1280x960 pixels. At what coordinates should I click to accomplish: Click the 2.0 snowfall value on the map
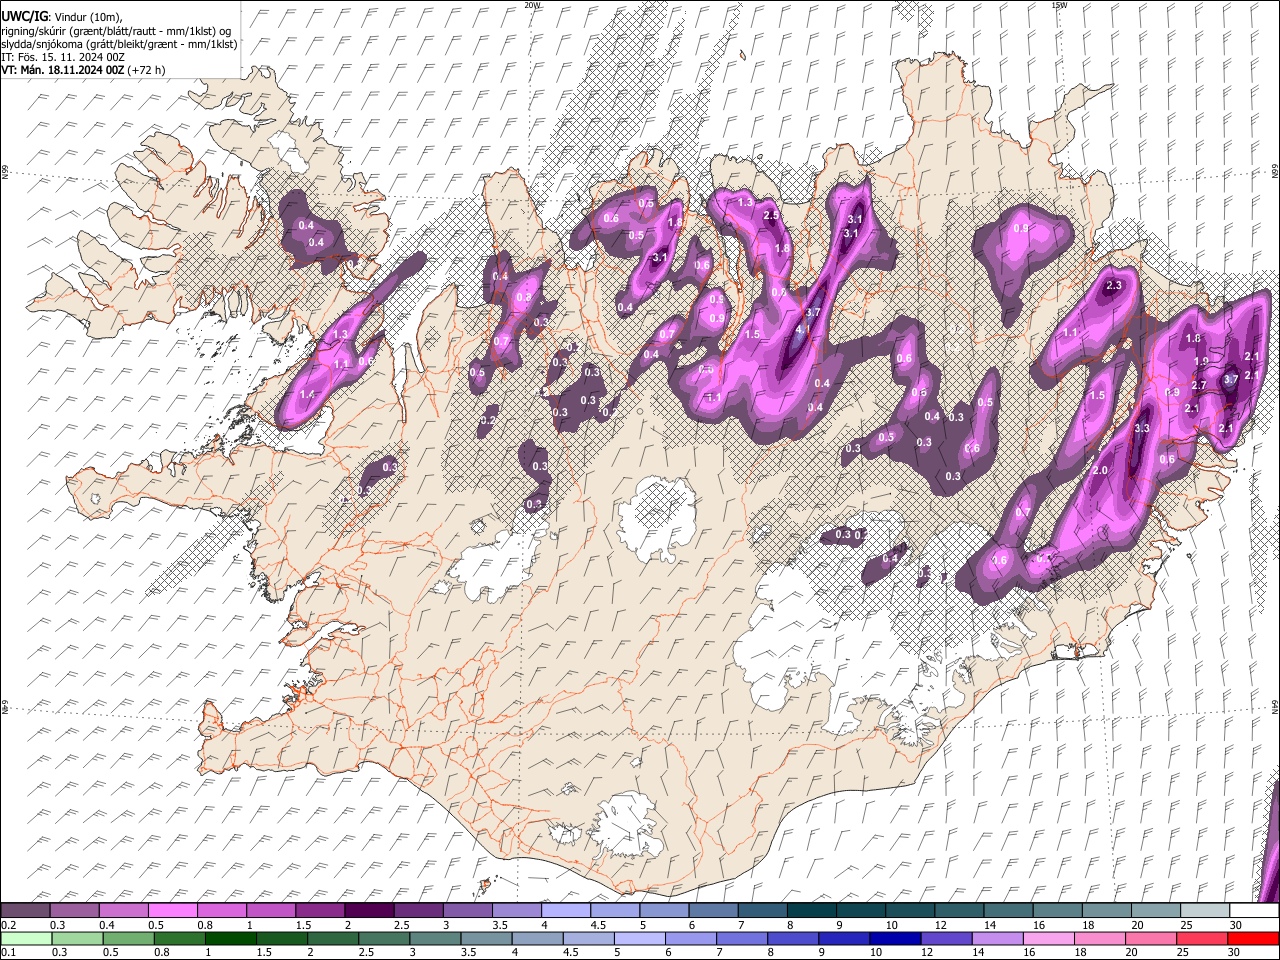1101,471
